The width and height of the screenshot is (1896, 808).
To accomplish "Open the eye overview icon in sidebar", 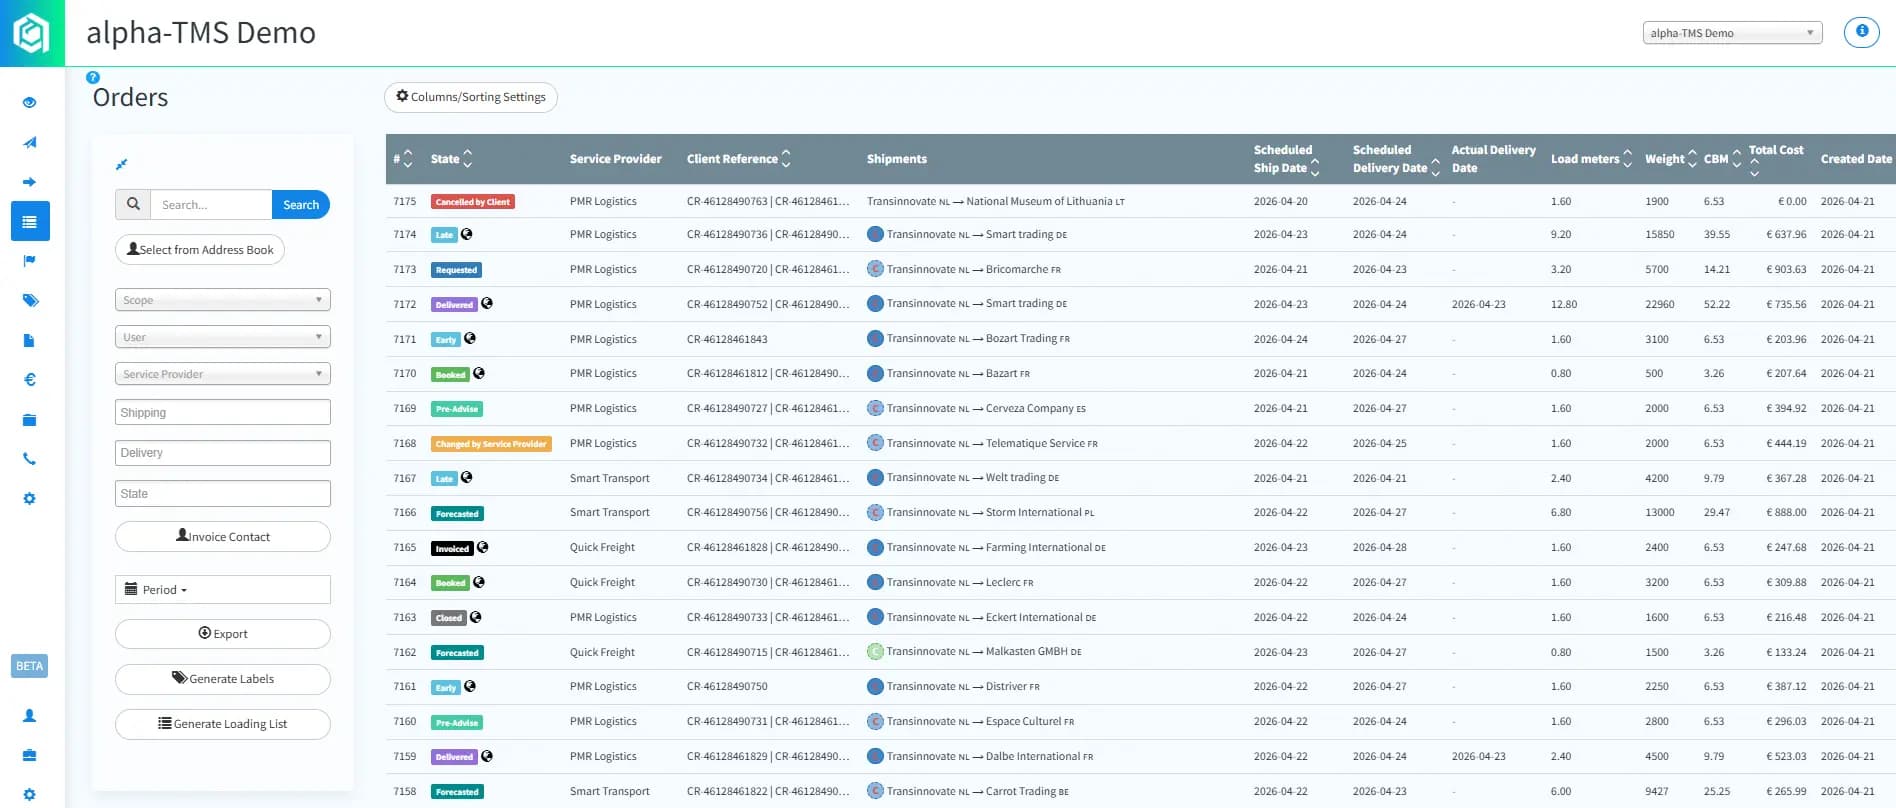I will (x=30, y=102).
